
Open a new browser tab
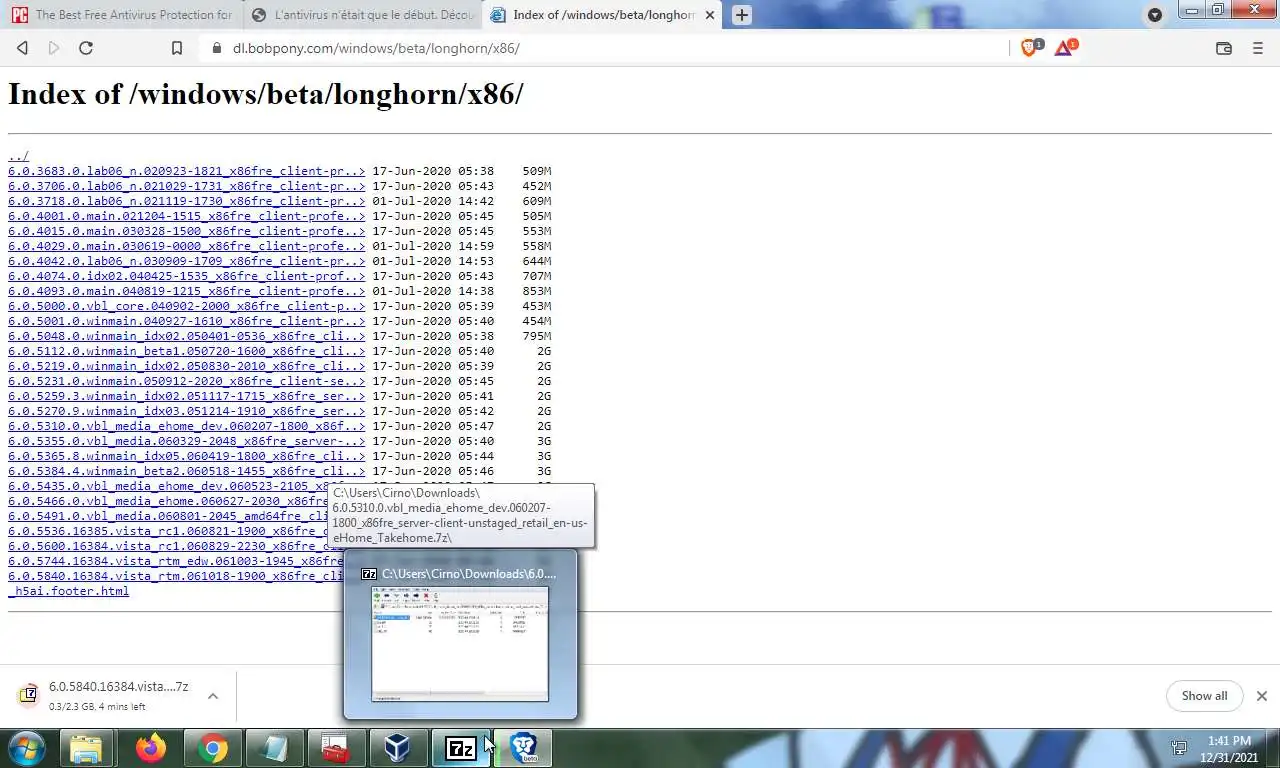[x=741, y=15]
